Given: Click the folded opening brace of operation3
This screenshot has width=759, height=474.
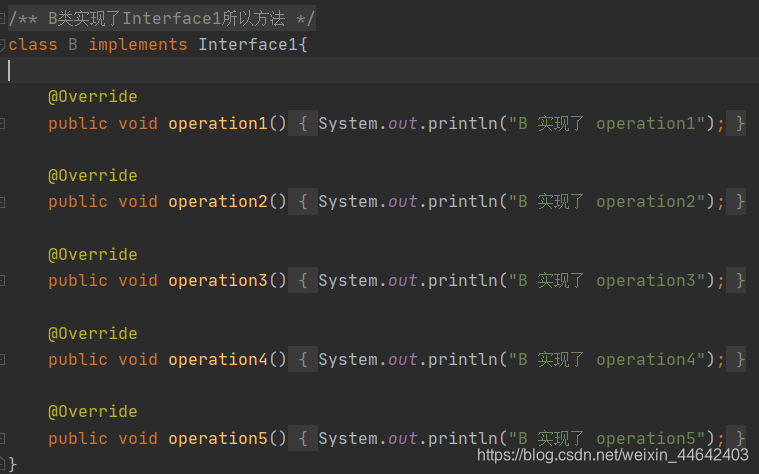Looking at the screenshot, I should tap(303, 281).
